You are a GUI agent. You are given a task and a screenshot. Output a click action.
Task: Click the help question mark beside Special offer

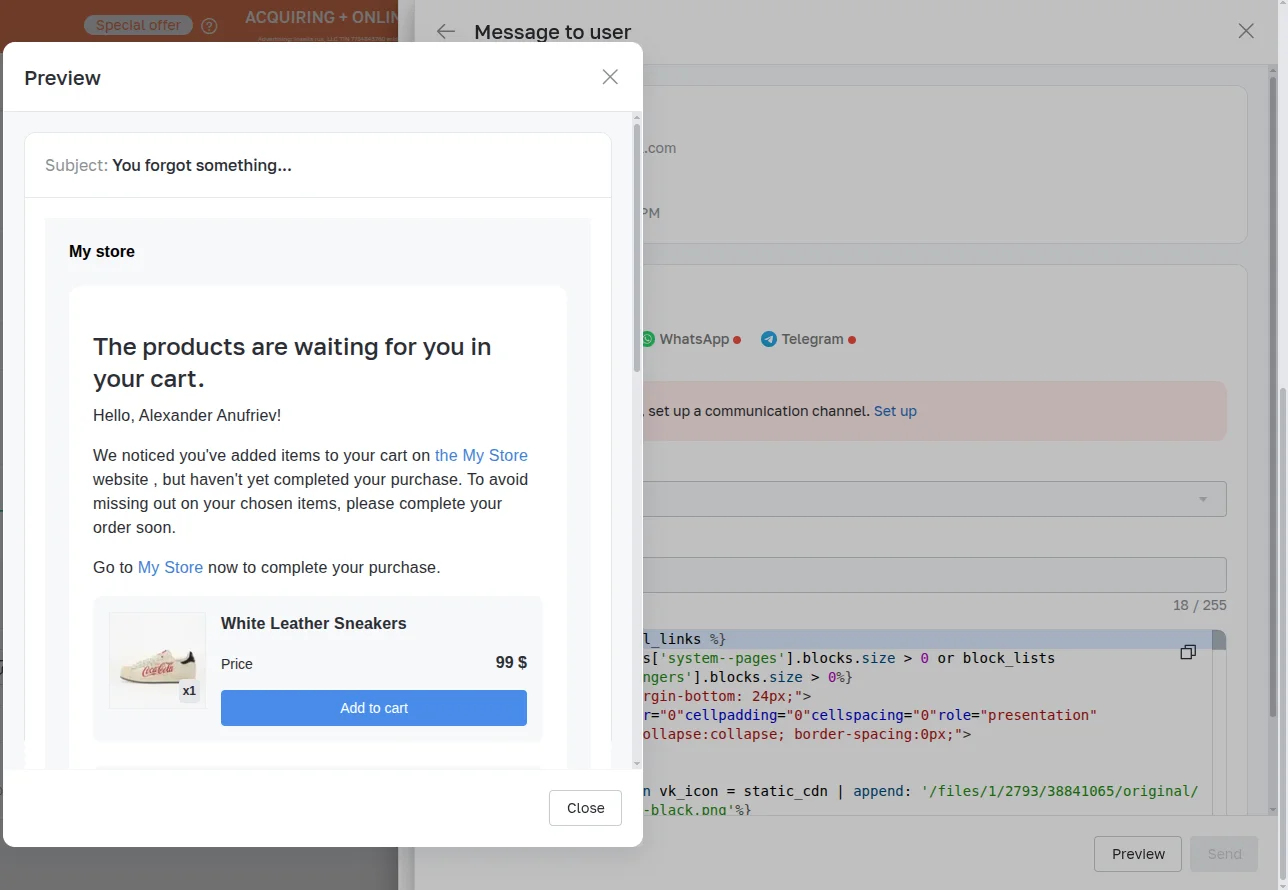click(x=209, y=26)
